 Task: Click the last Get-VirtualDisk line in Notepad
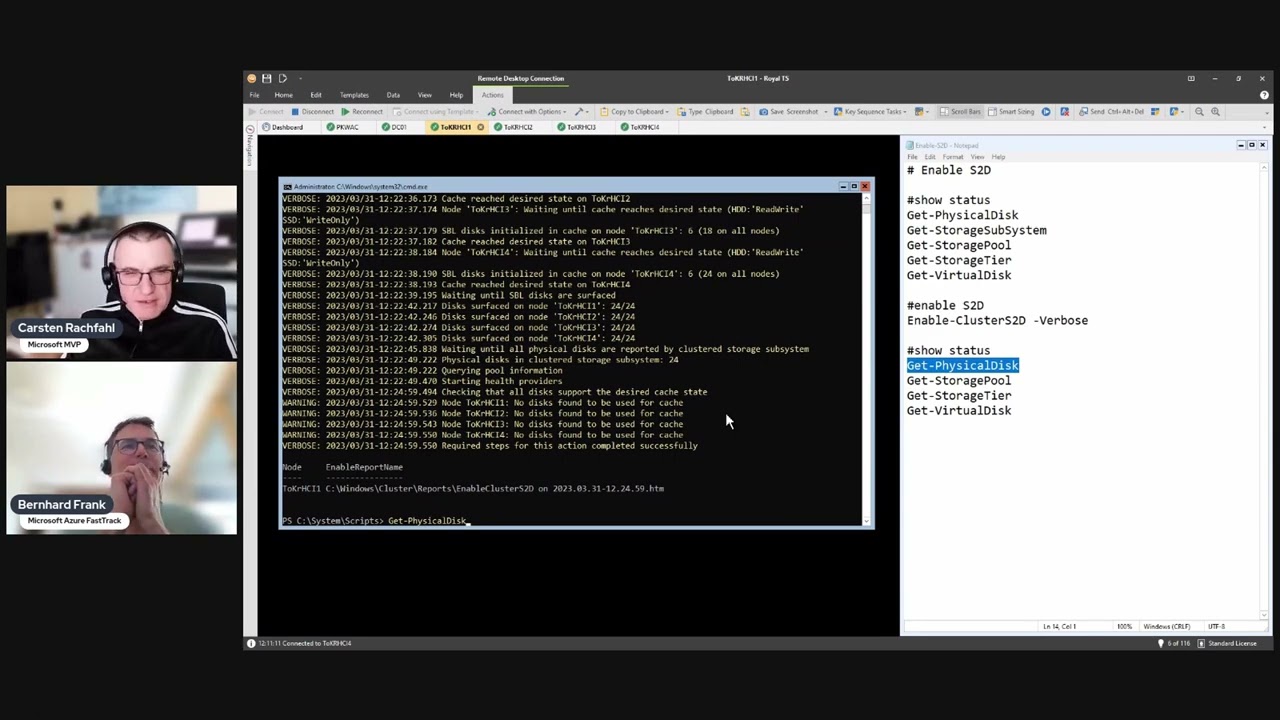point(959,410)
